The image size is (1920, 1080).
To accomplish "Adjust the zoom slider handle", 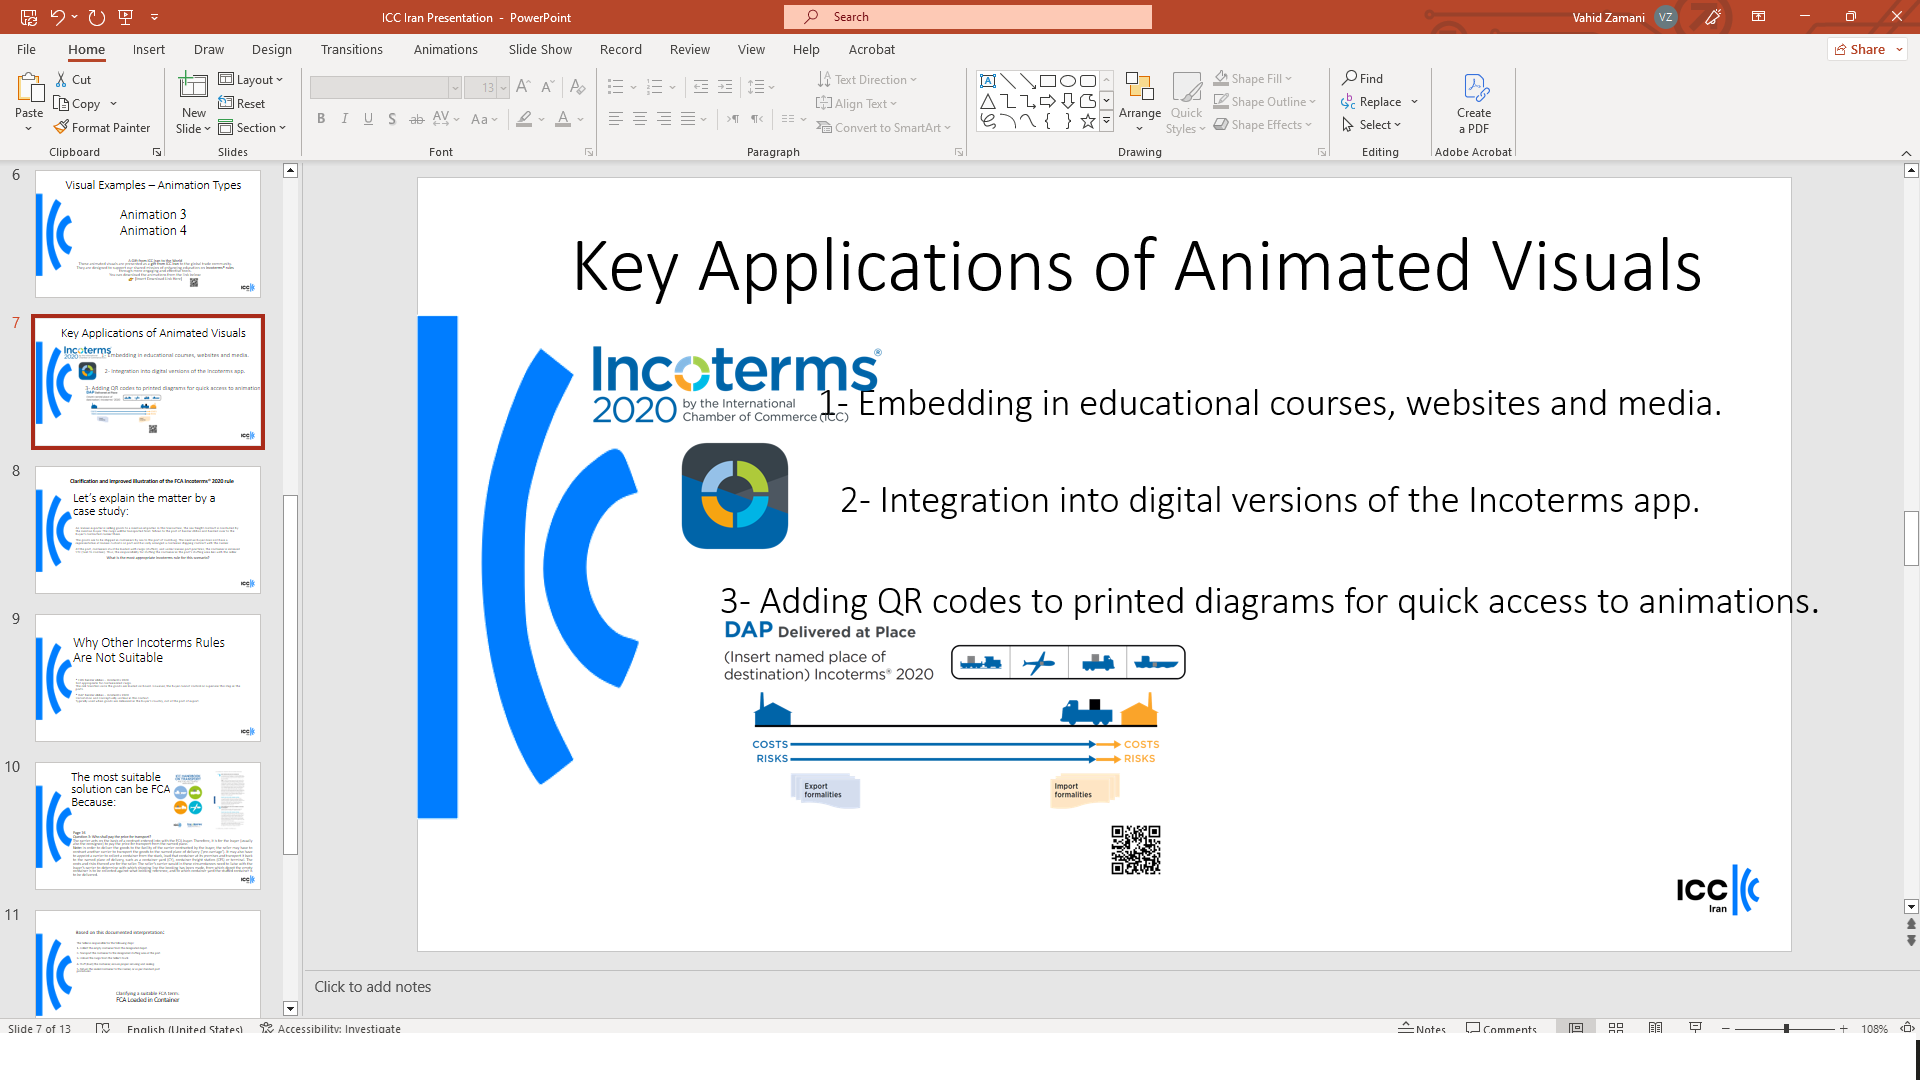I will coord(1786,1028).
